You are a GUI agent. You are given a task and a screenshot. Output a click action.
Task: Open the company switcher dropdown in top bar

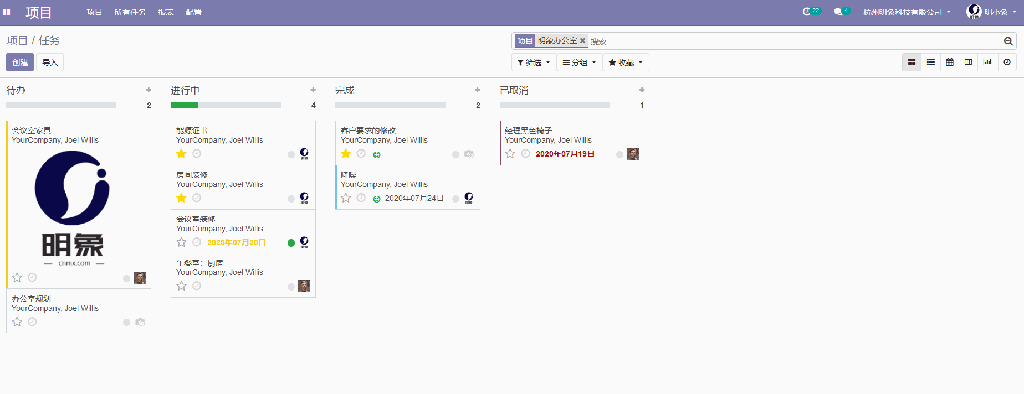(906, 12)
